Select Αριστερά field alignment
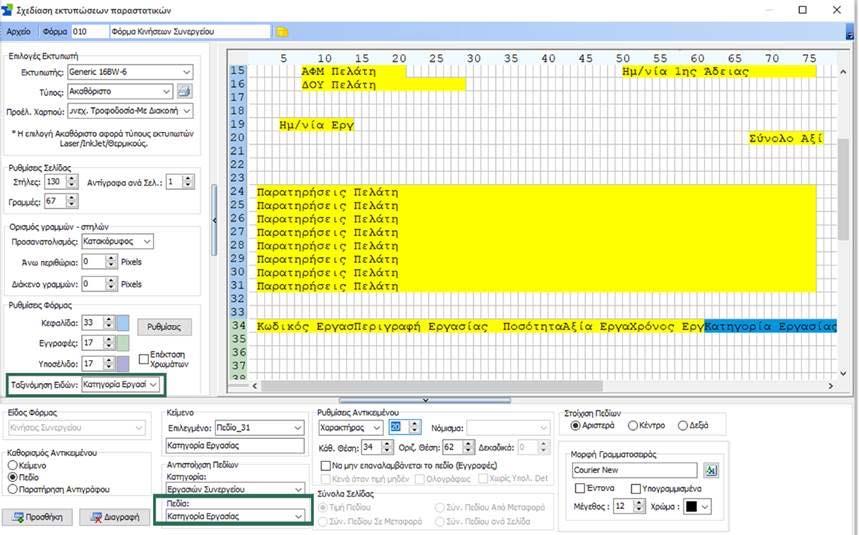The image size is (859, 535). [575, 425]
